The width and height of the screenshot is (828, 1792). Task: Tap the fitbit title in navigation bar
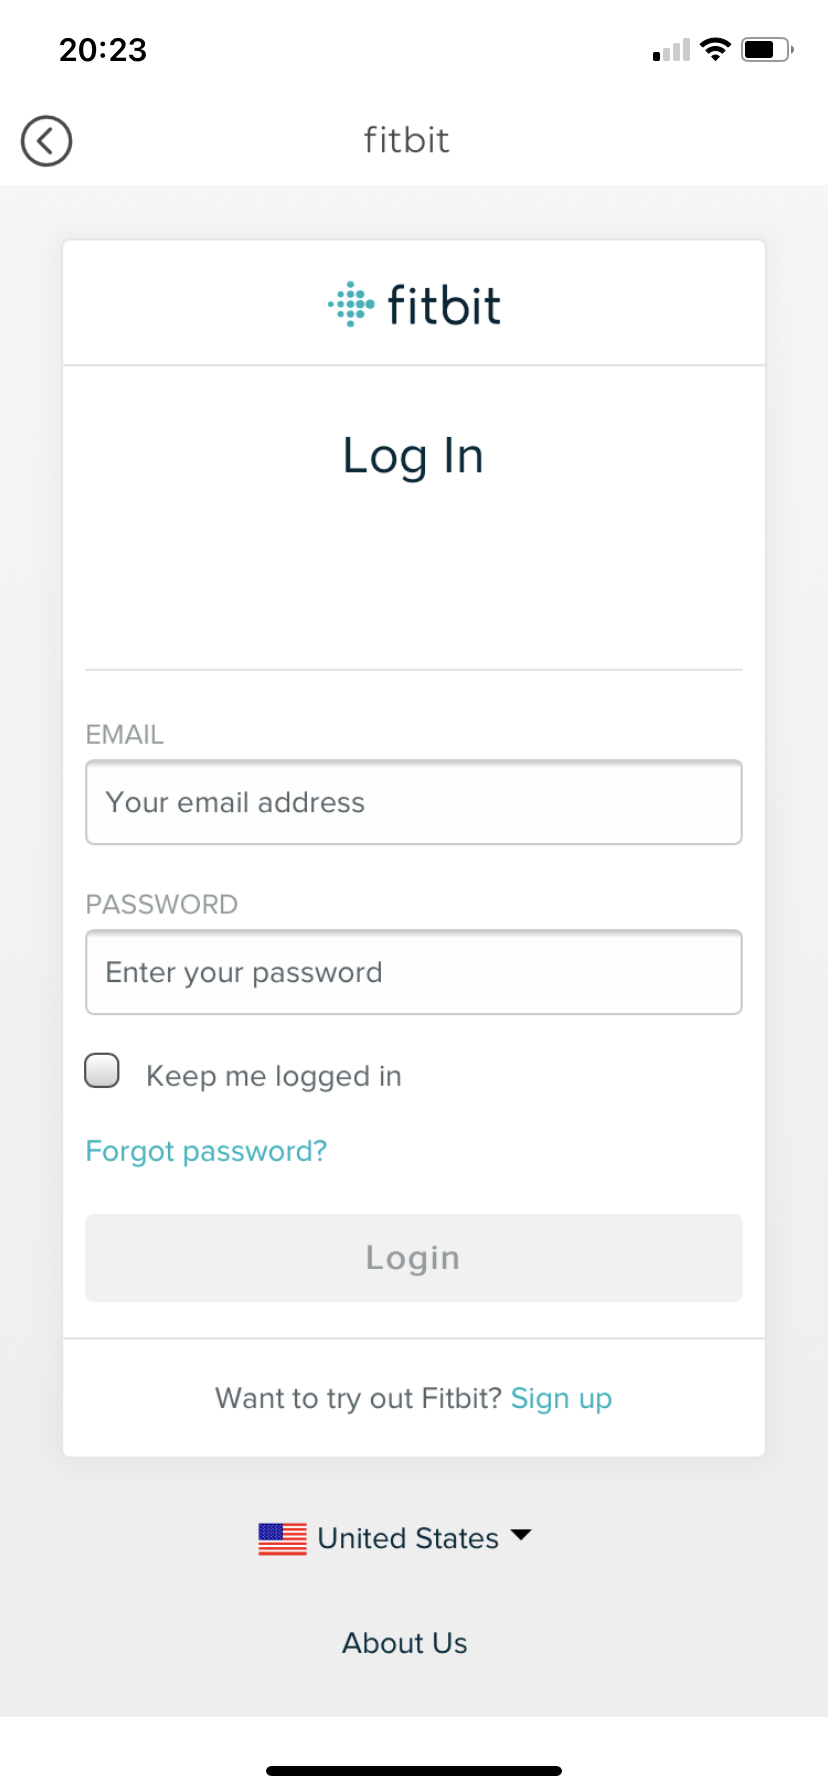click(406, 141)
